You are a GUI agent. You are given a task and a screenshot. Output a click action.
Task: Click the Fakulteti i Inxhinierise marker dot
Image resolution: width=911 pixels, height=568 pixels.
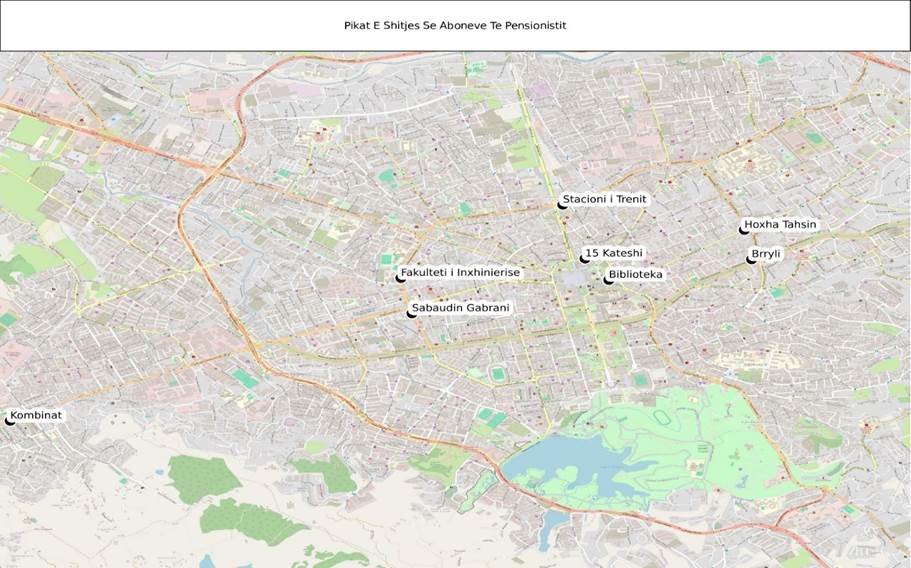[x=400, y=278]
